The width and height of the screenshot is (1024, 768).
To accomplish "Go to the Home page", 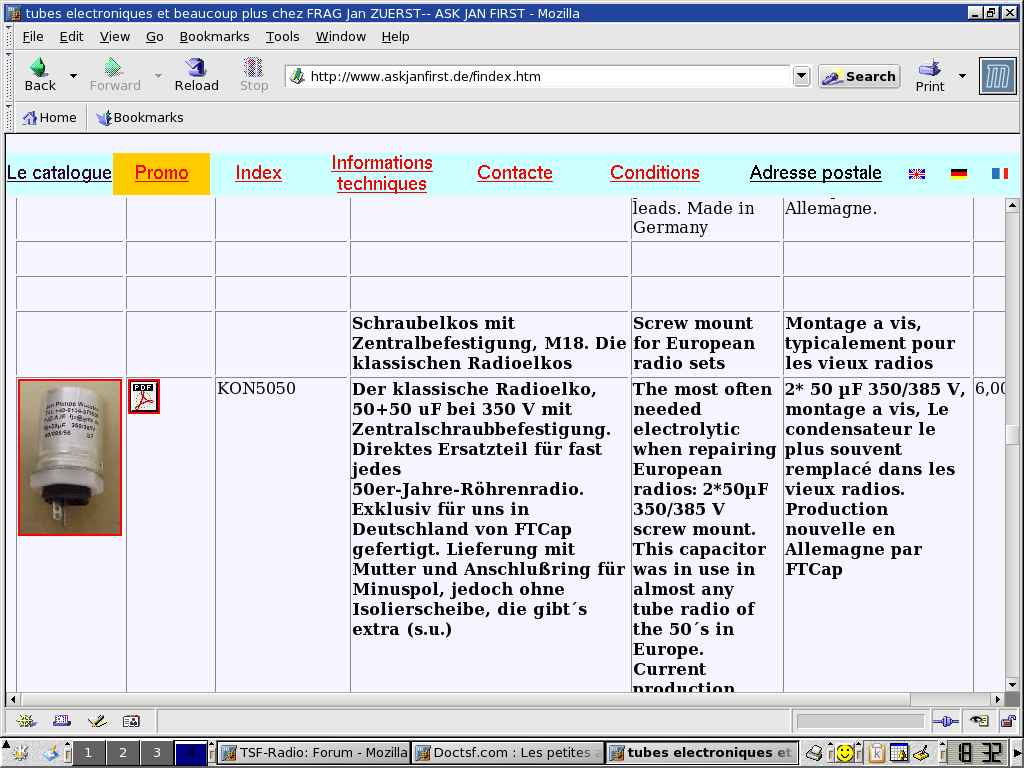I will click(x=50, y=118).
